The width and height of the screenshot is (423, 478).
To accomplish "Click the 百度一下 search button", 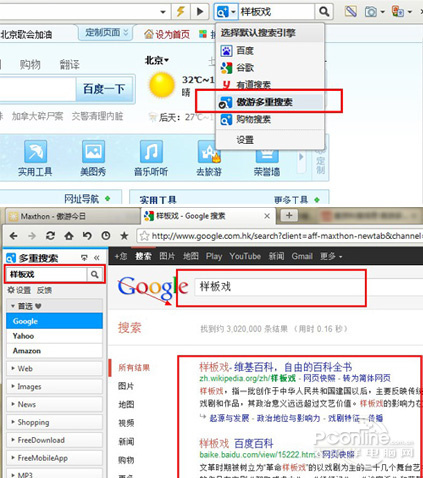I will coord(104,89).
